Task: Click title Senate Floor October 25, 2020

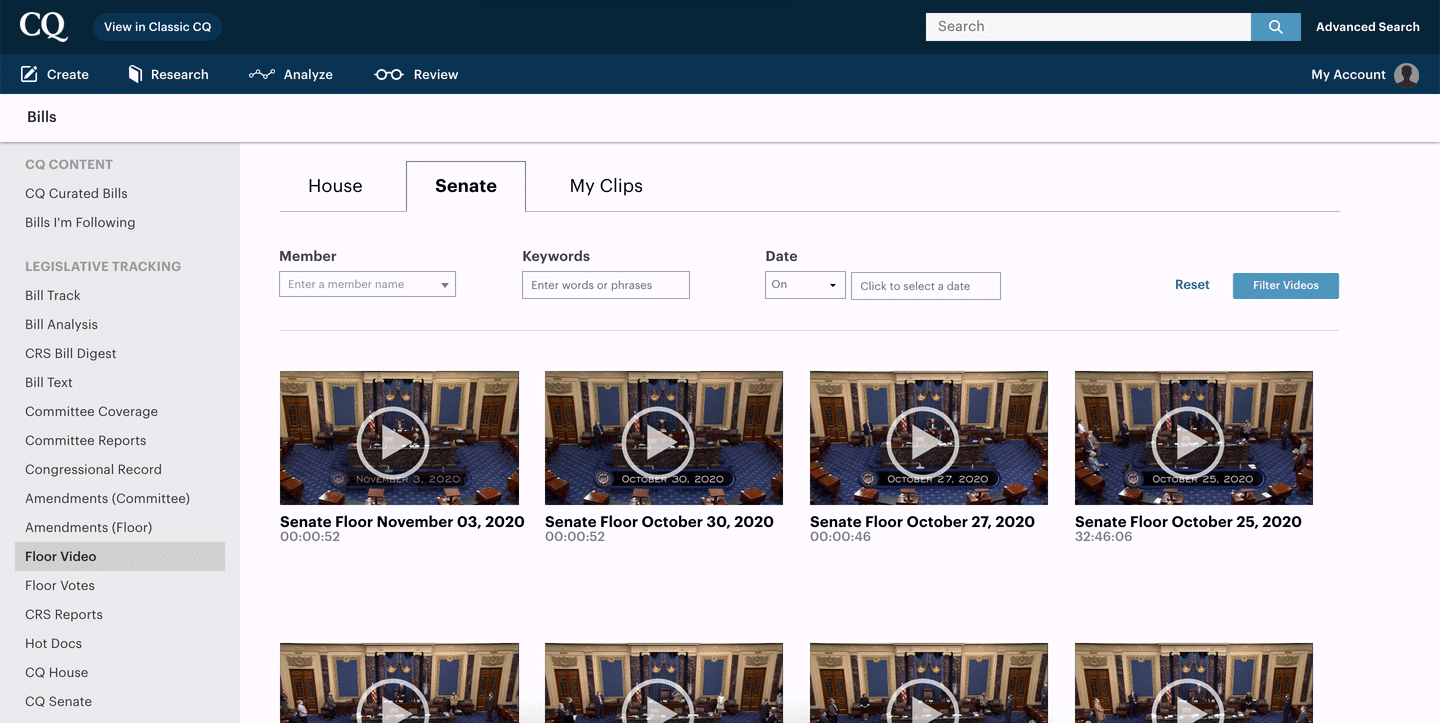Action: point(1188,521)
